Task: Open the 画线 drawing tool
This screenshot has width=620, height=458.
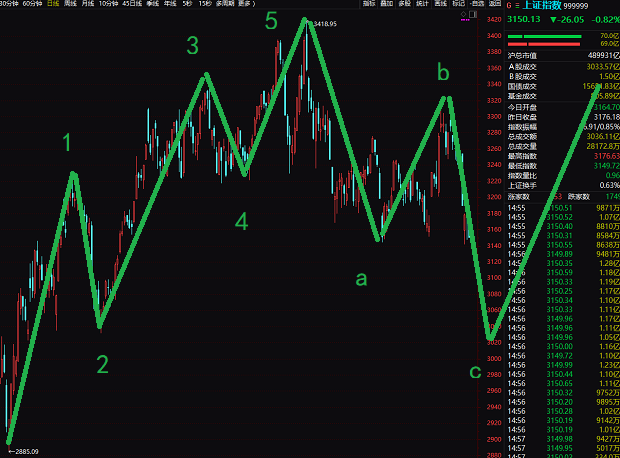Action: click(440, 4)
